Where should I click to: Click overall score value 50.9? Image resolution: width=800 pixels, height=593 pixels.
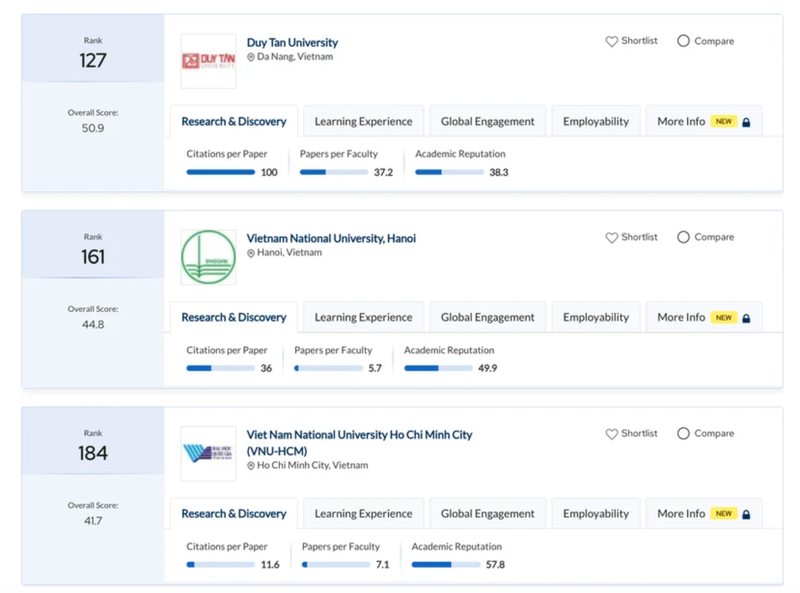coord(93,128)
